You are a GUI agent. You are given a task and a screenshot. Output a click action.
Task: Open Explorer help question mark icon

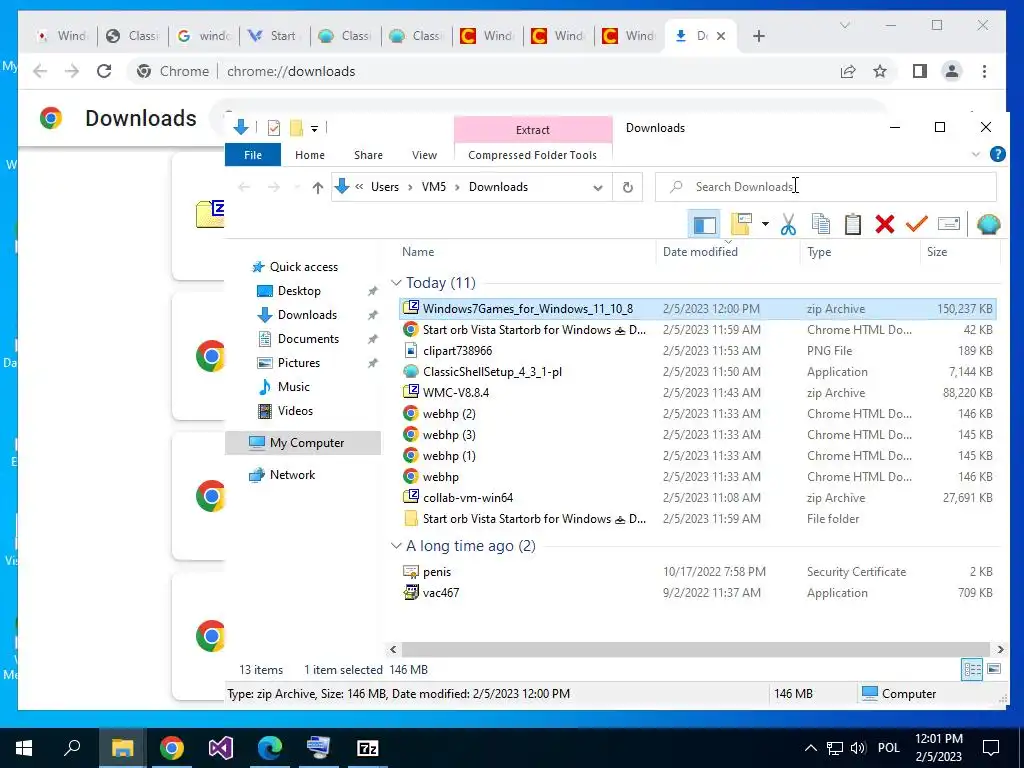tap(997, 154)
